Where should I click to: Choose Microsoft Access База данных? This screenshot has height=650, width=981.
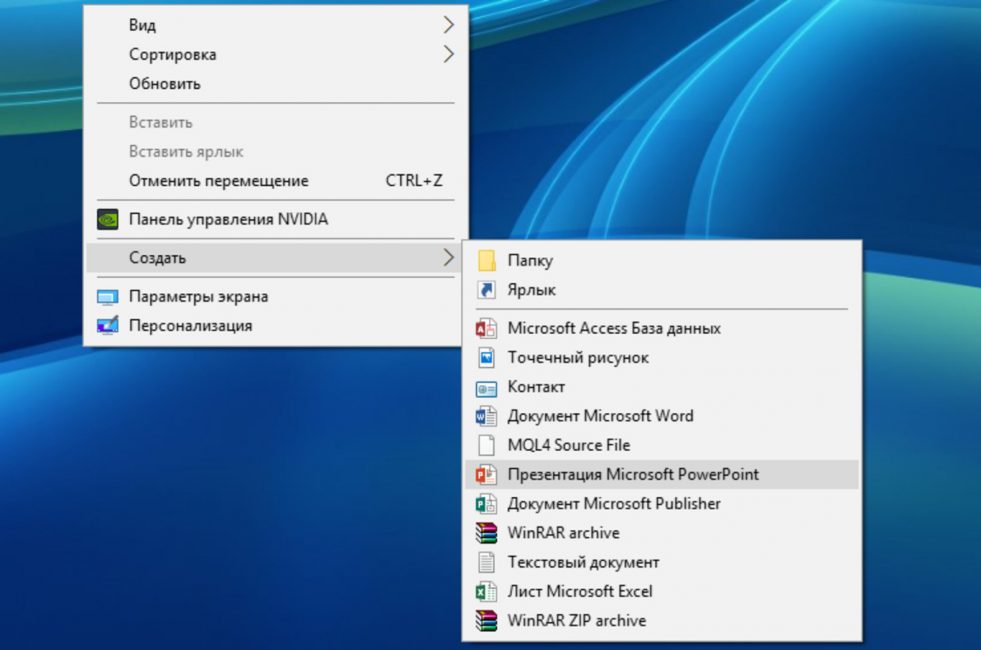tap(662, 328)
